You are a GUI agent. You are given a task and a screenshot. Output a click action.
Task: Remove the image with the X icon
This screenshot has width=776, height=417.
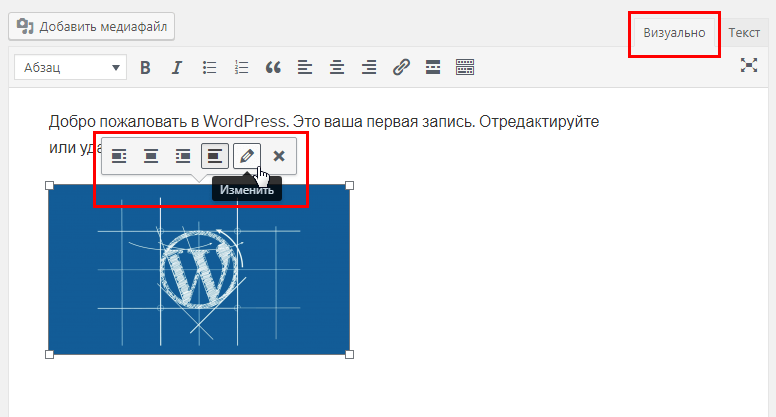(279, 156)
